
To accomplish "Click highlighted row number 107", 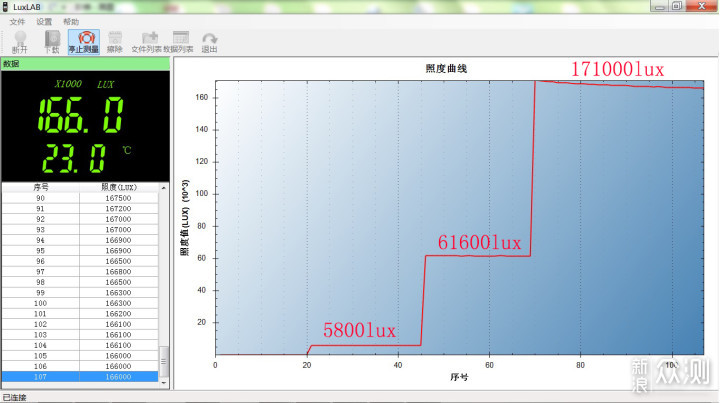I will coord(80,377).
